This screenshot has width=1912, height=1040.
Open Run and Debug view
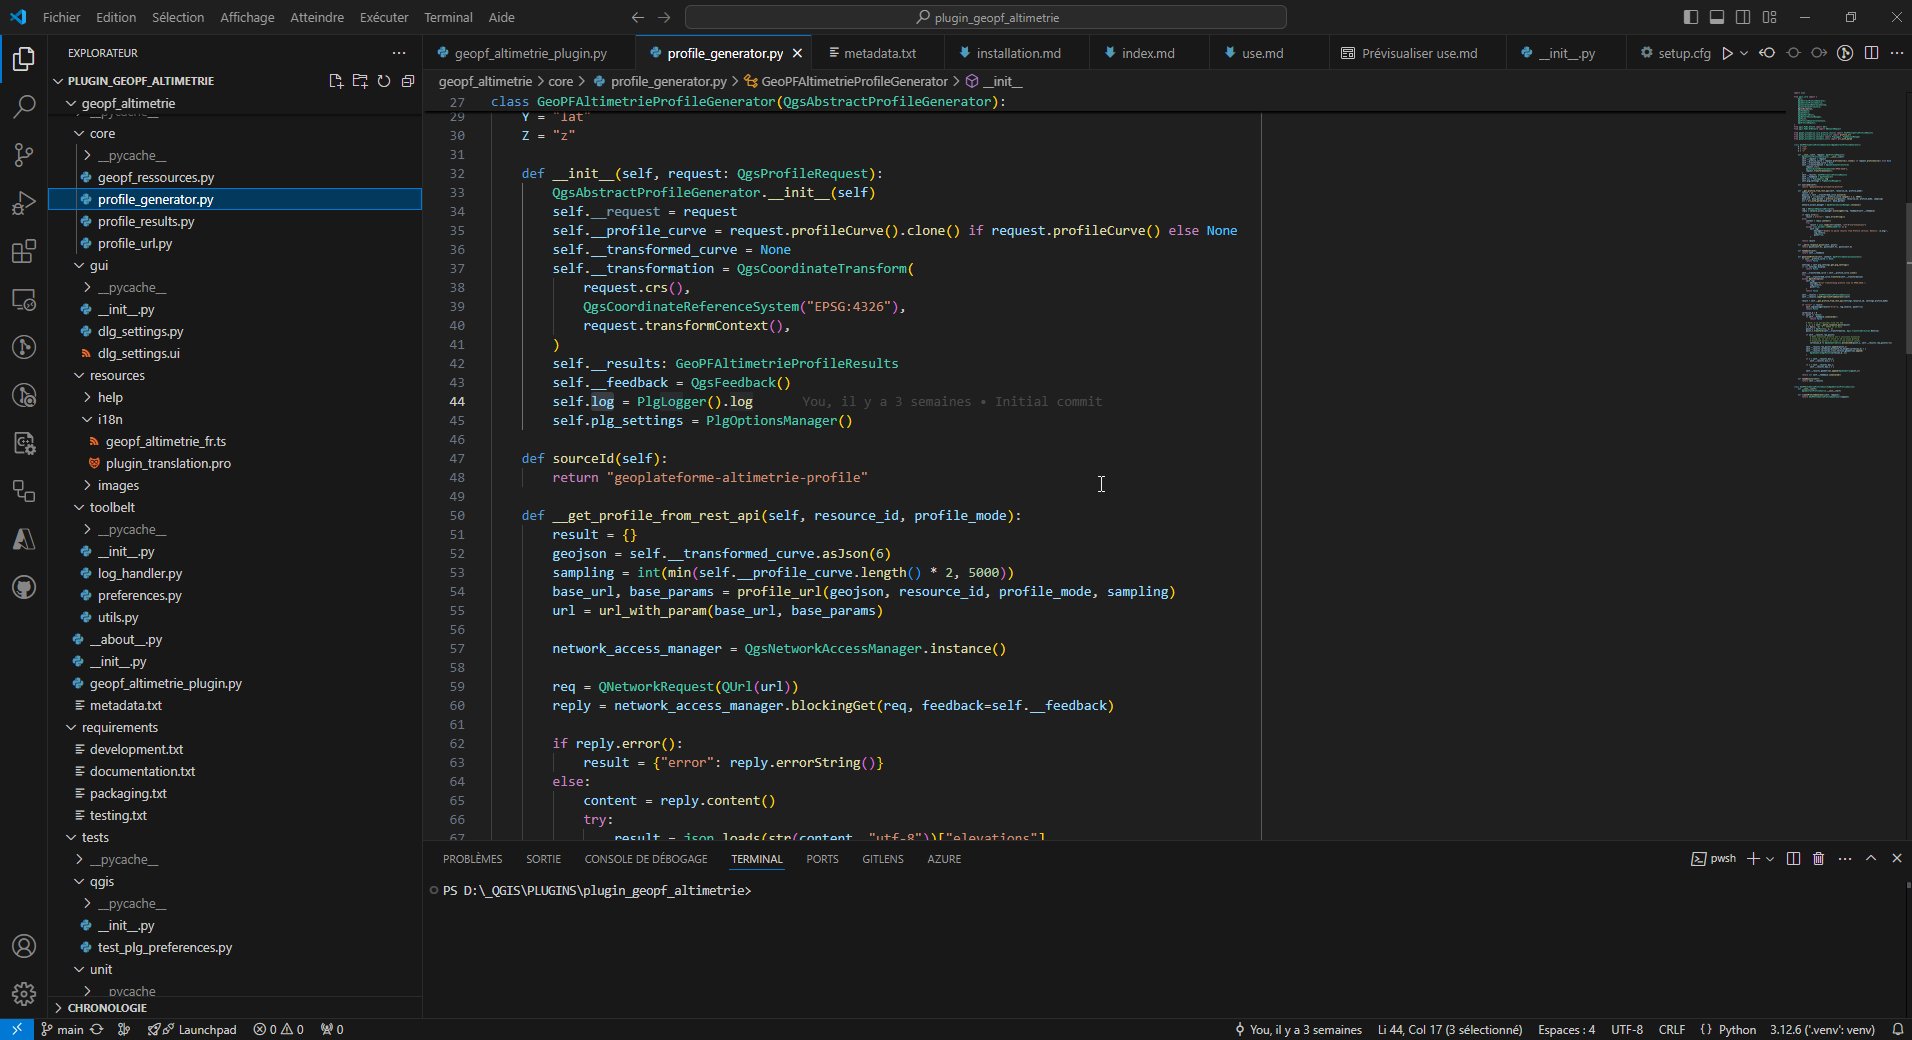tap(24, 203)
